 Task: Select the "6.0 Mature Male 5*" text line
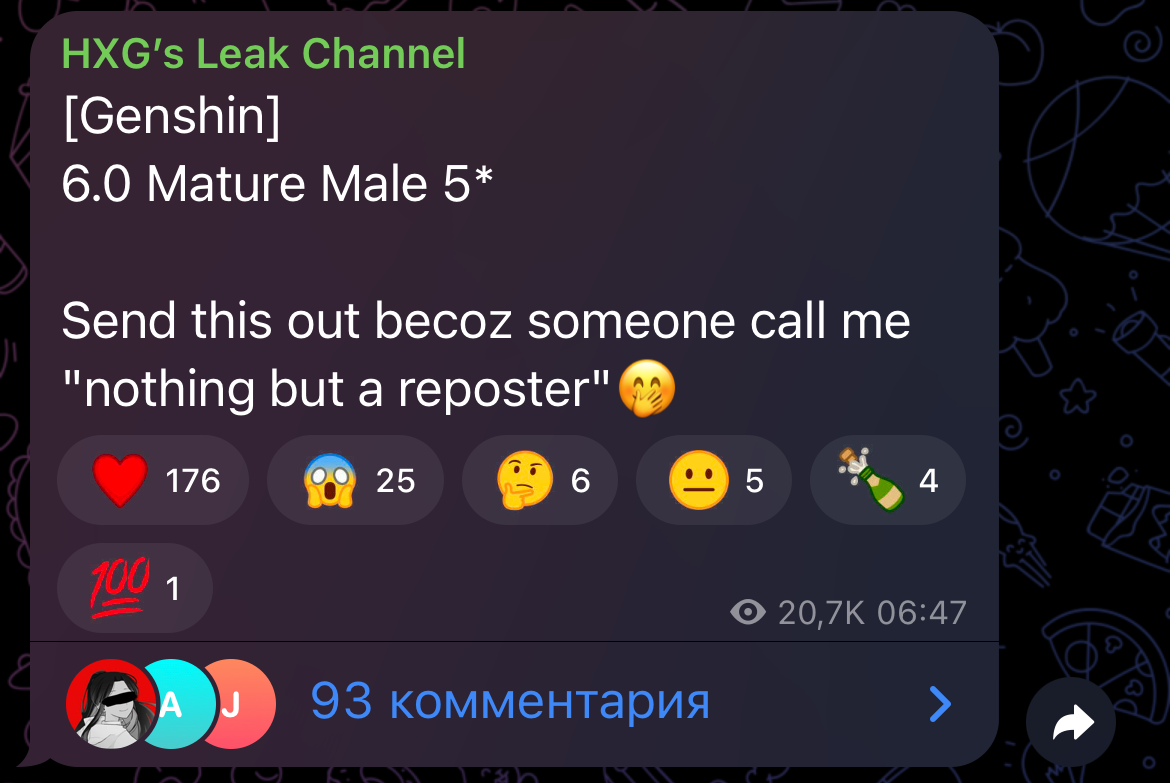click(278, 184)
